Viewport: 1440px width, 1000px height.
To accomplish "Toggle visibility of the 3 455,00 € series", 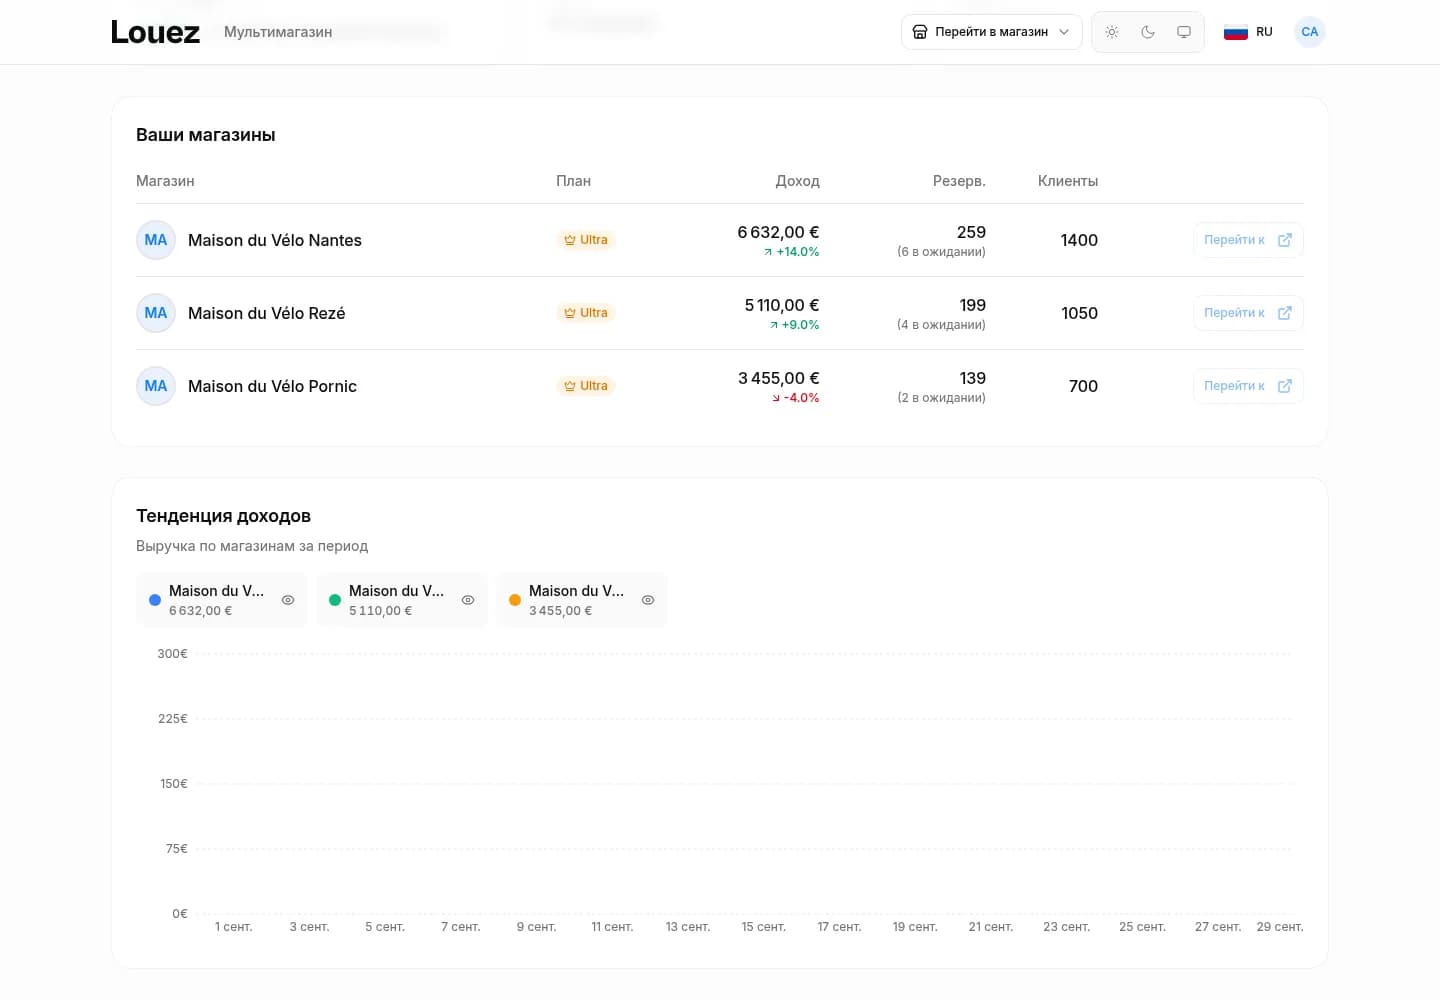I will tap(648, 600).
